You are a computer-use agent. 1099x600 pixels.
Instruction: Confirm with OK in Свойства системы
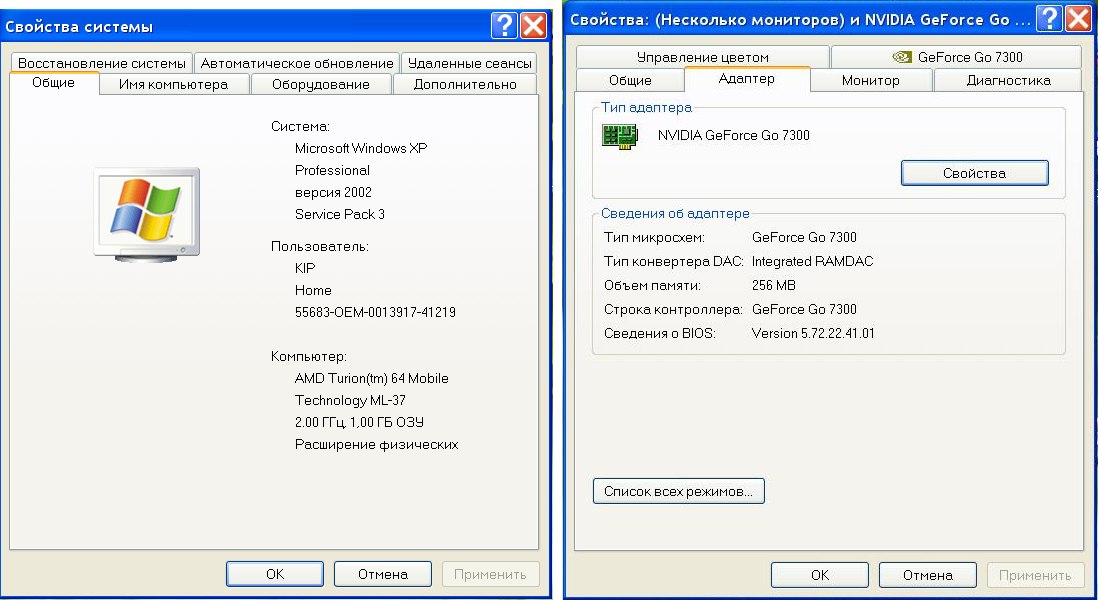point(275,574)
